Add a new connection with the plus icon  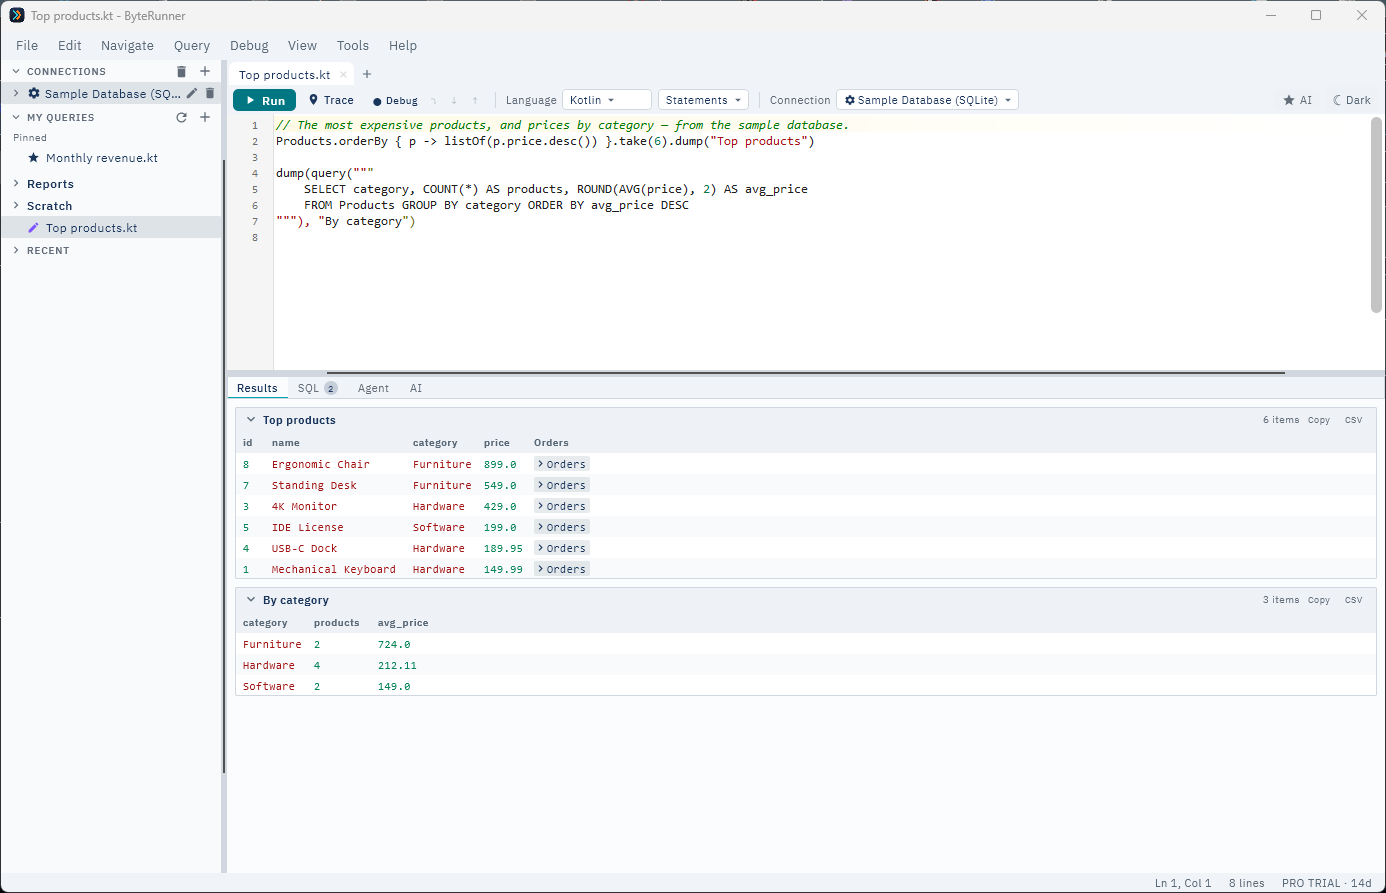pyautogui.click(x=205, y=71)
